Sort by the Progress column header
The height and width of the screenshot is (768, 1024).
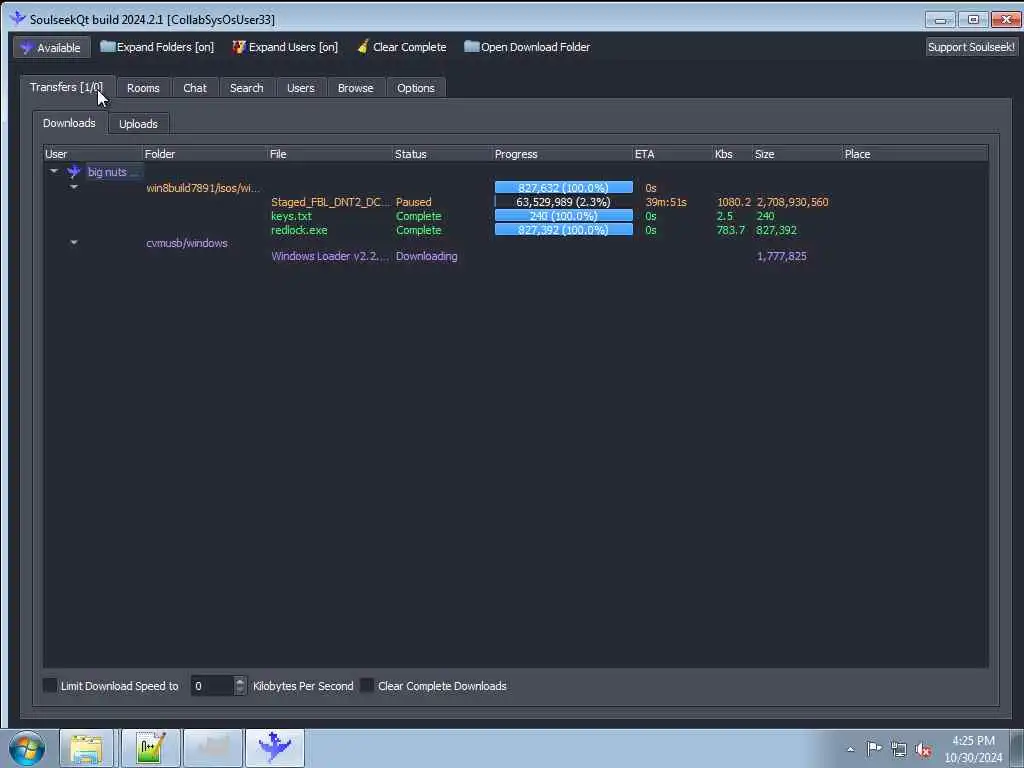point(562,154)
